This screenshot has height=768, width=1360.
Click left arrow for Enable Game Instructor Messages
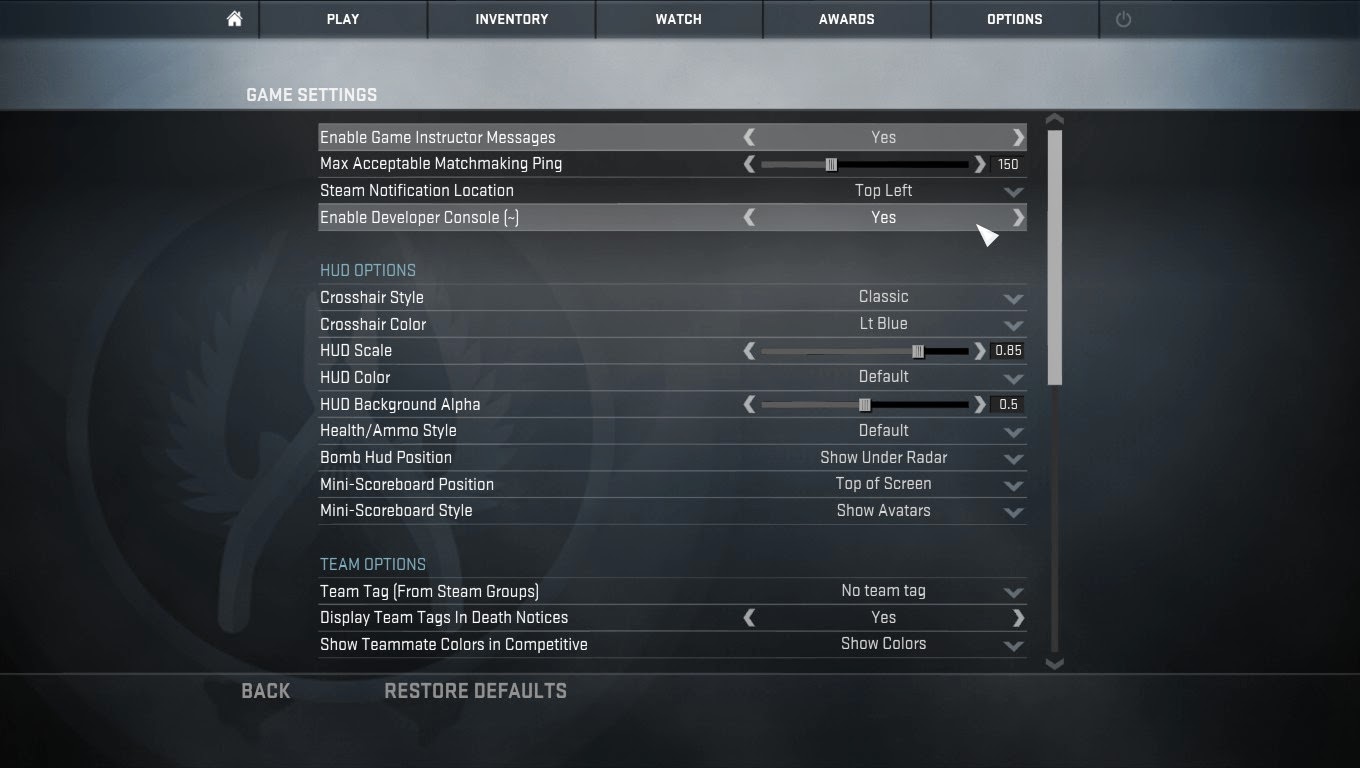coord(749,137)
